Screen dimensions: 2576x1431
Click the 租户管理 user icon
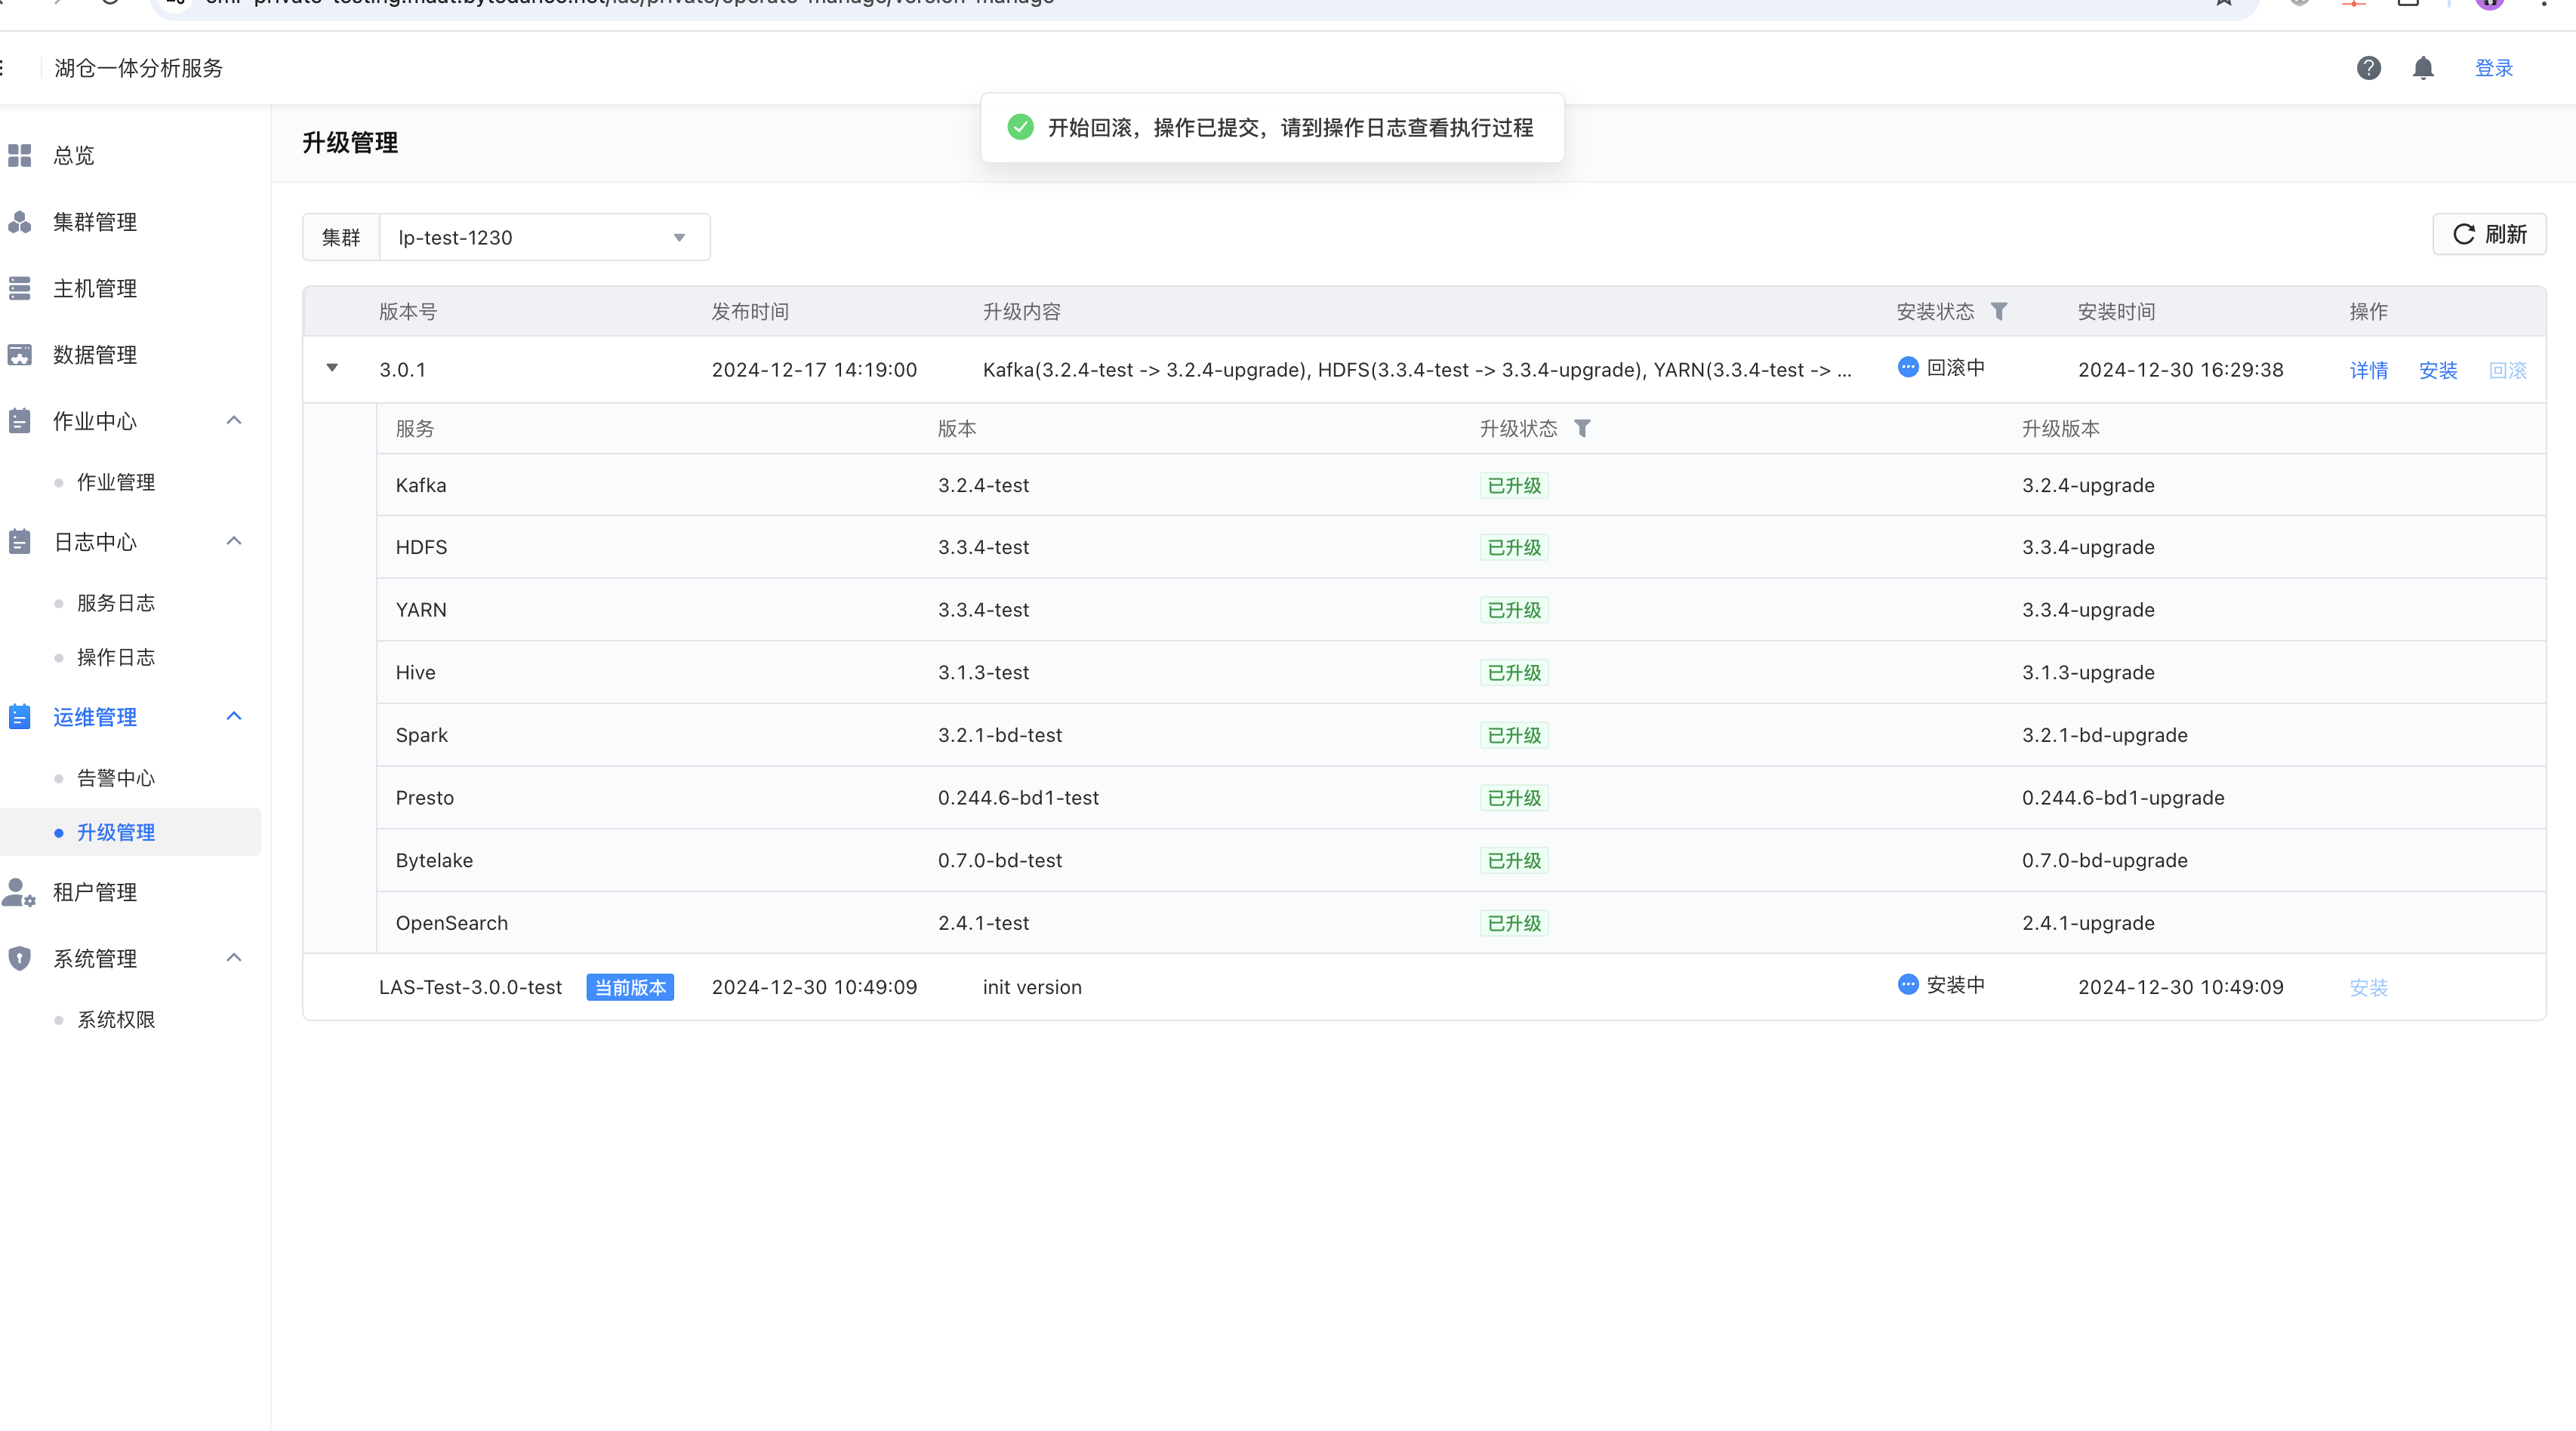[20, 892]
